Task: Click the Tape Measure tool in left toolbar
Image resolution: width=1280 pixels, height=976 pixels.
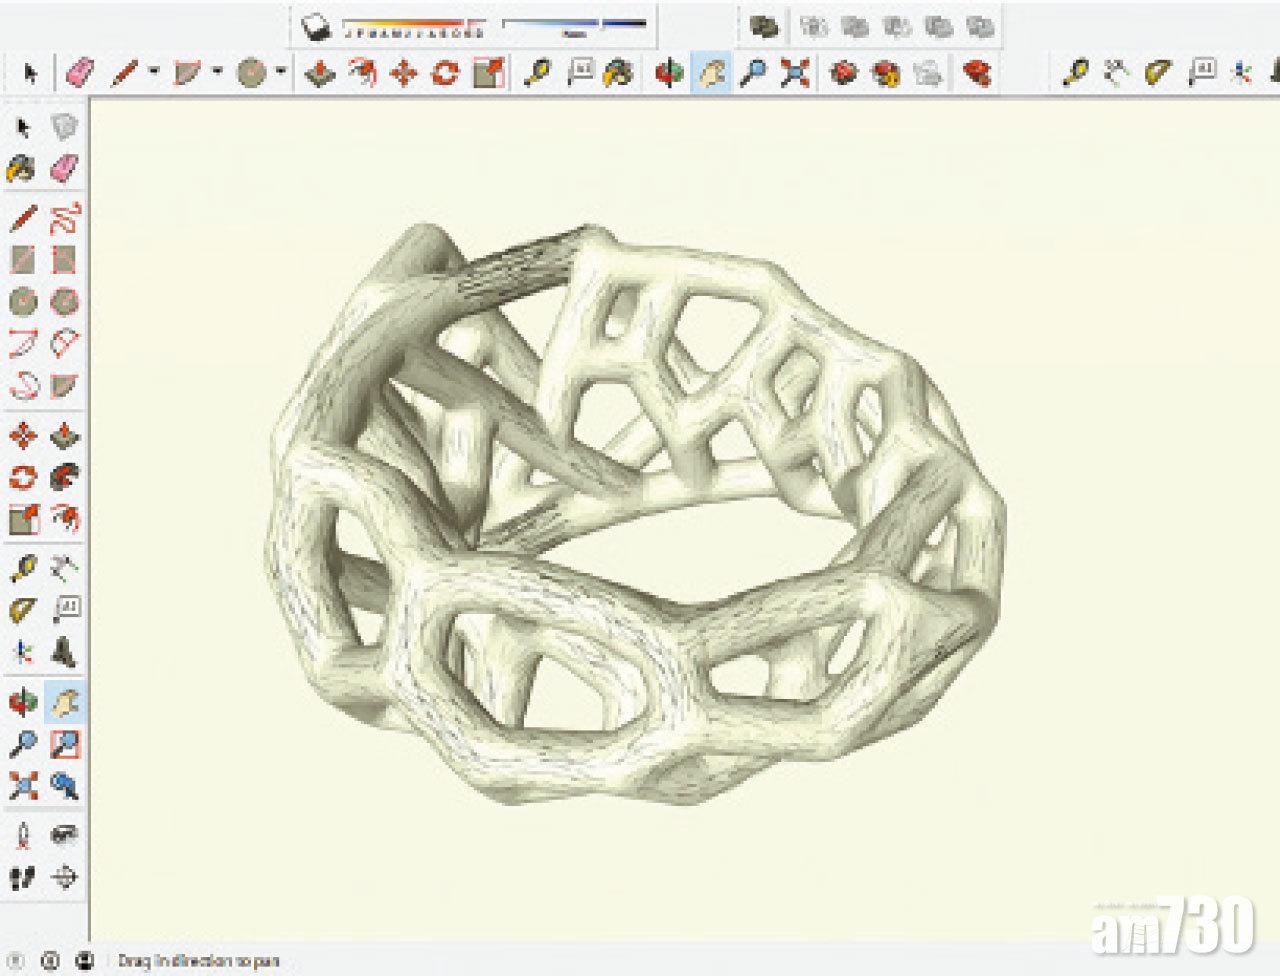Action: (22, 568)
